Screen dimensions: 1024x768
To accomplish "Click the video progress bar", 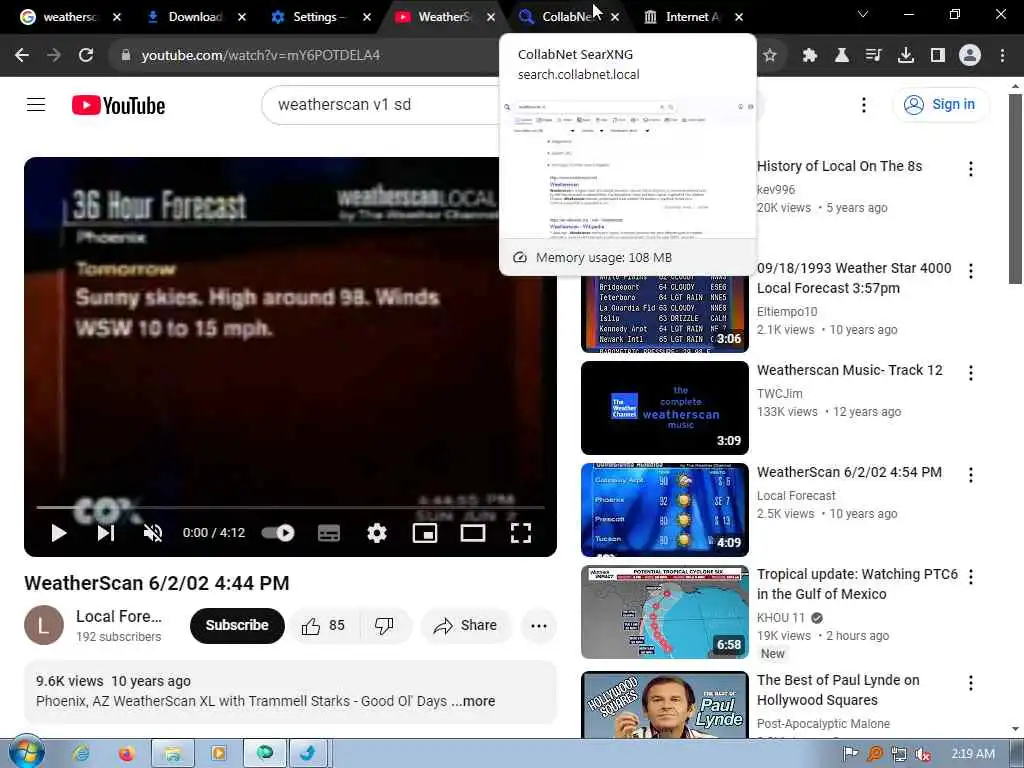I will coord(290,507).
